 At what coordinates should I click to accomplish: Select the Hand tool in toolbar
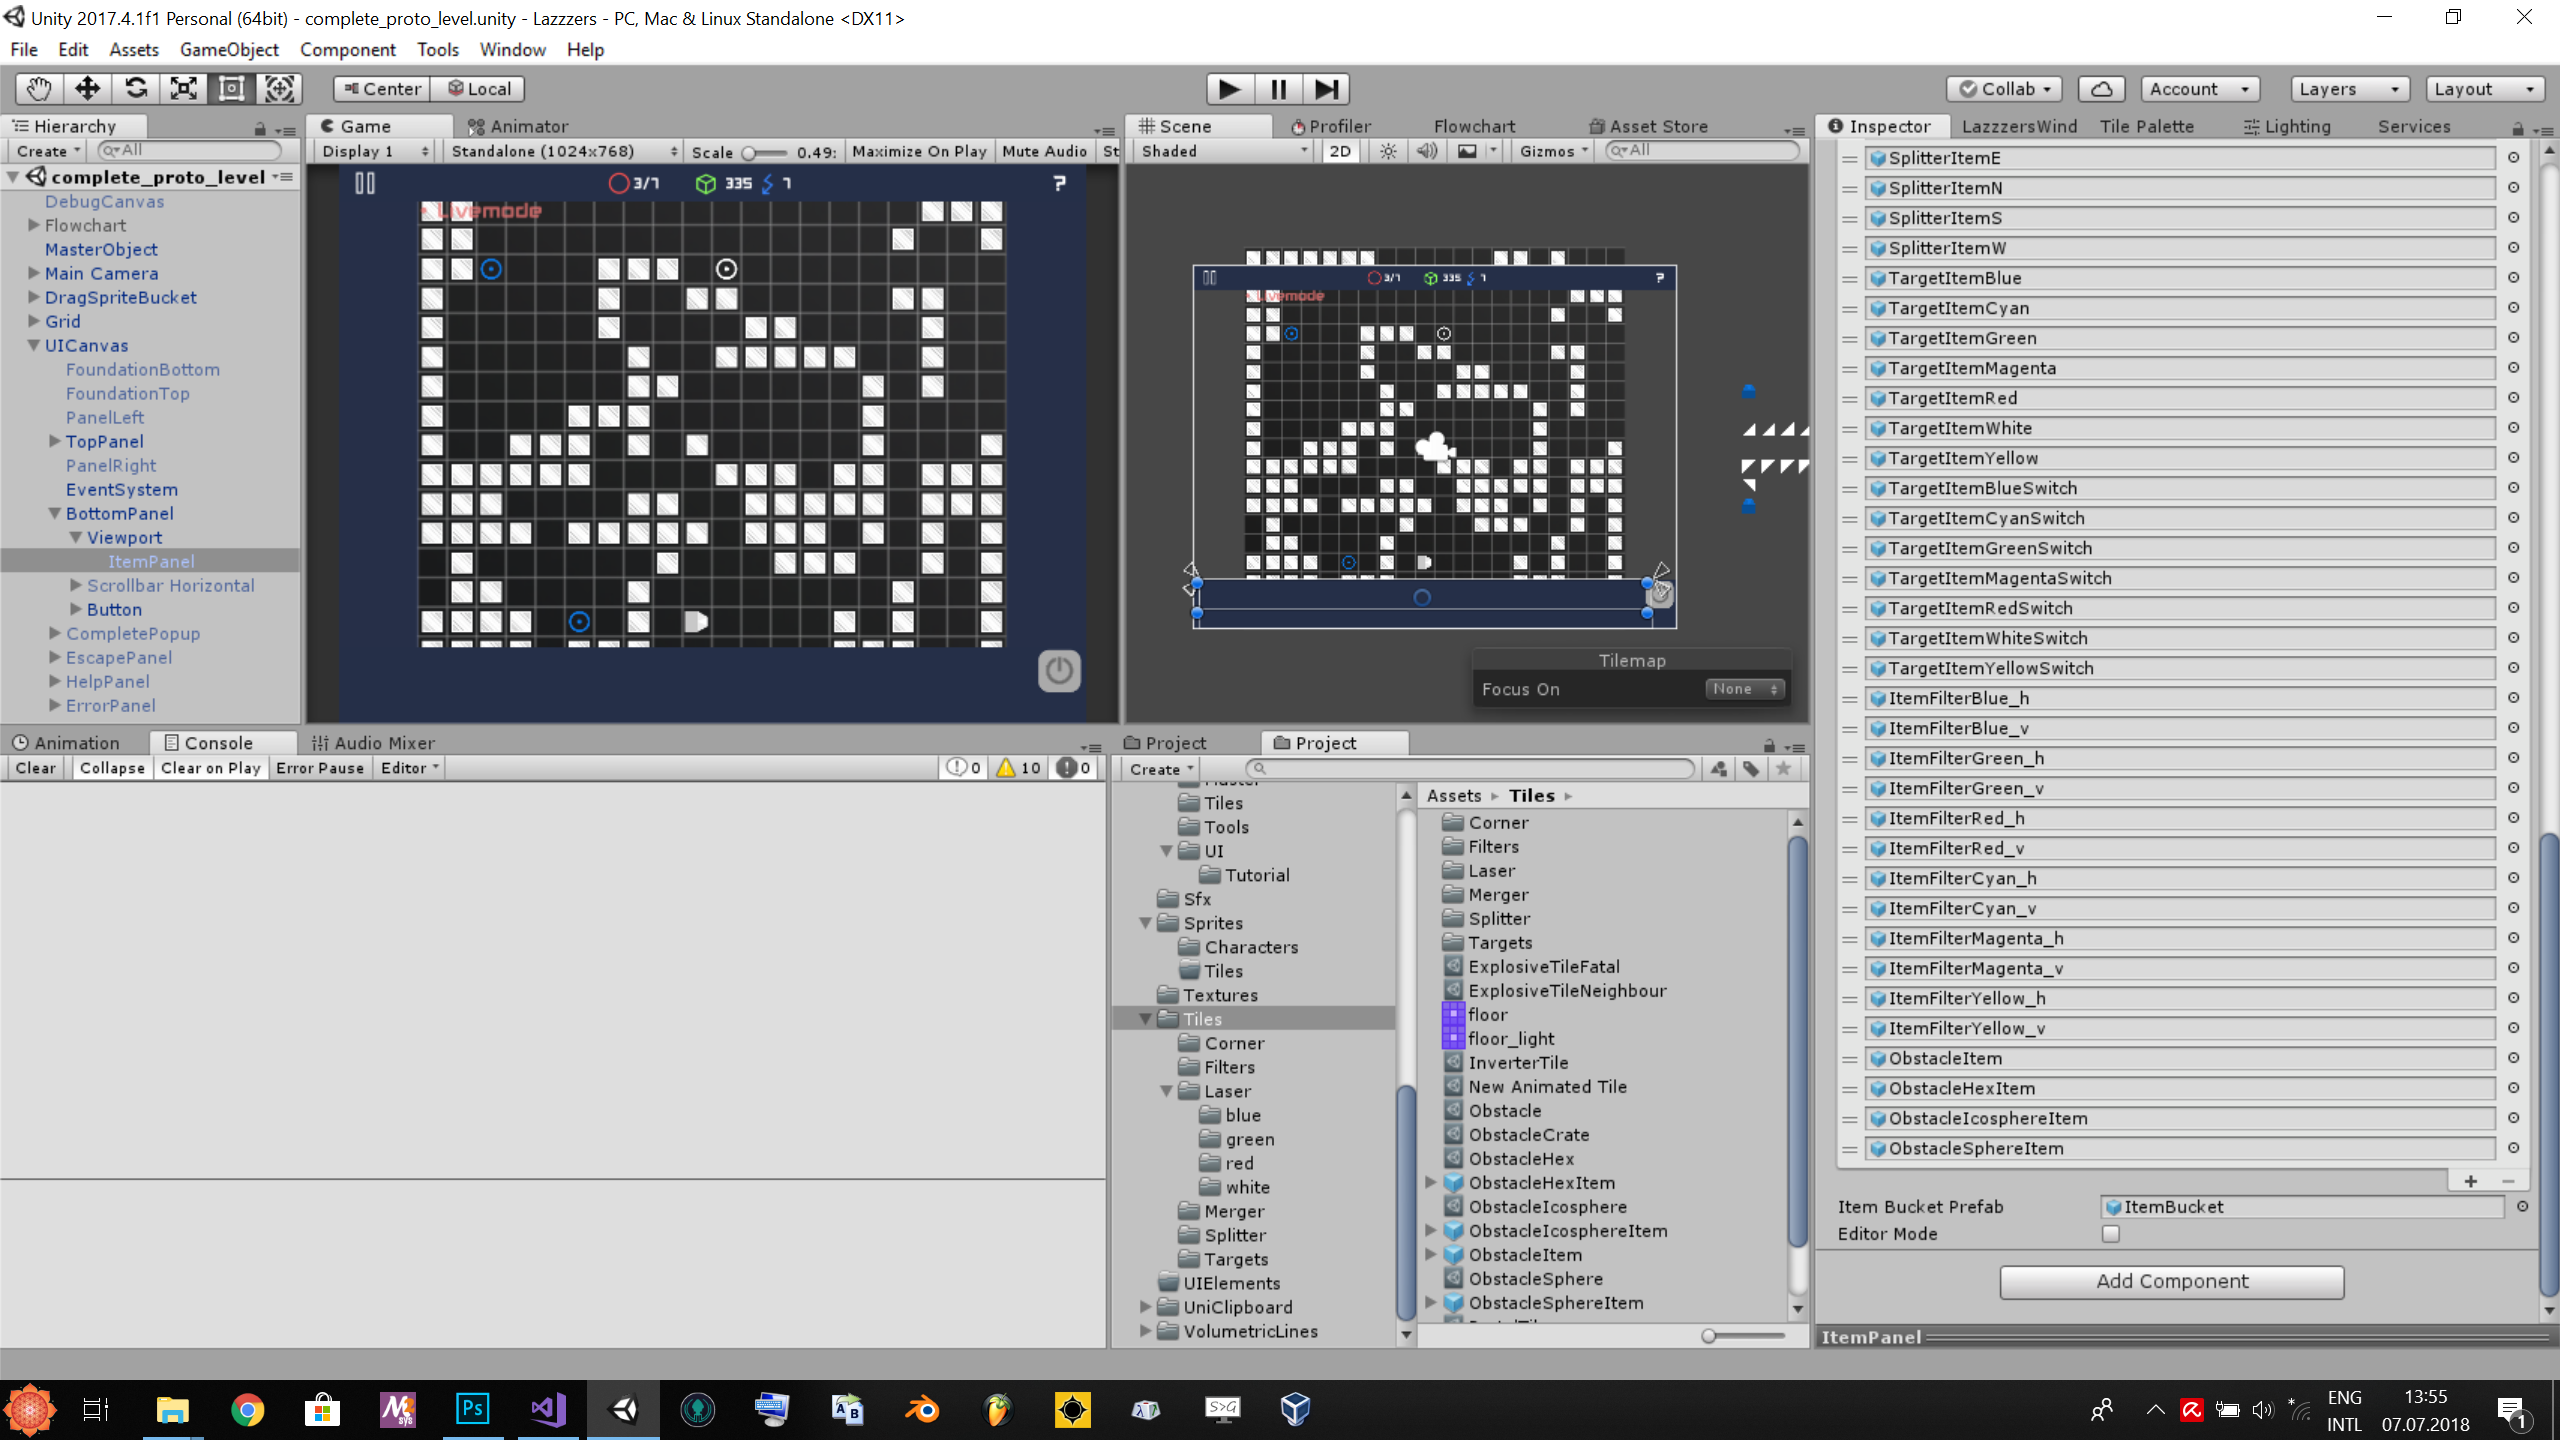[39, 89]
